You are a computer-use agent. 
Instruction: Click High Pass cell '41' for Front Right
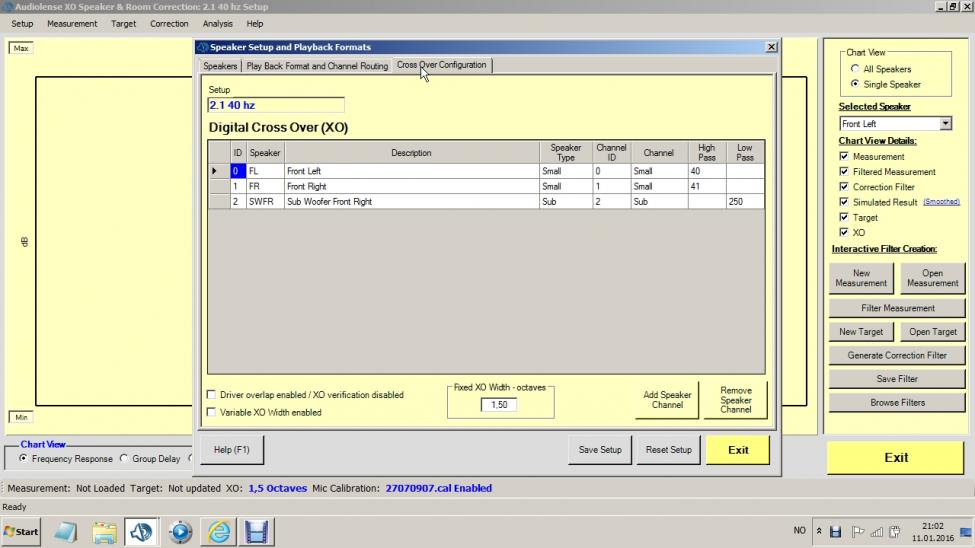[x=706, y=186]
